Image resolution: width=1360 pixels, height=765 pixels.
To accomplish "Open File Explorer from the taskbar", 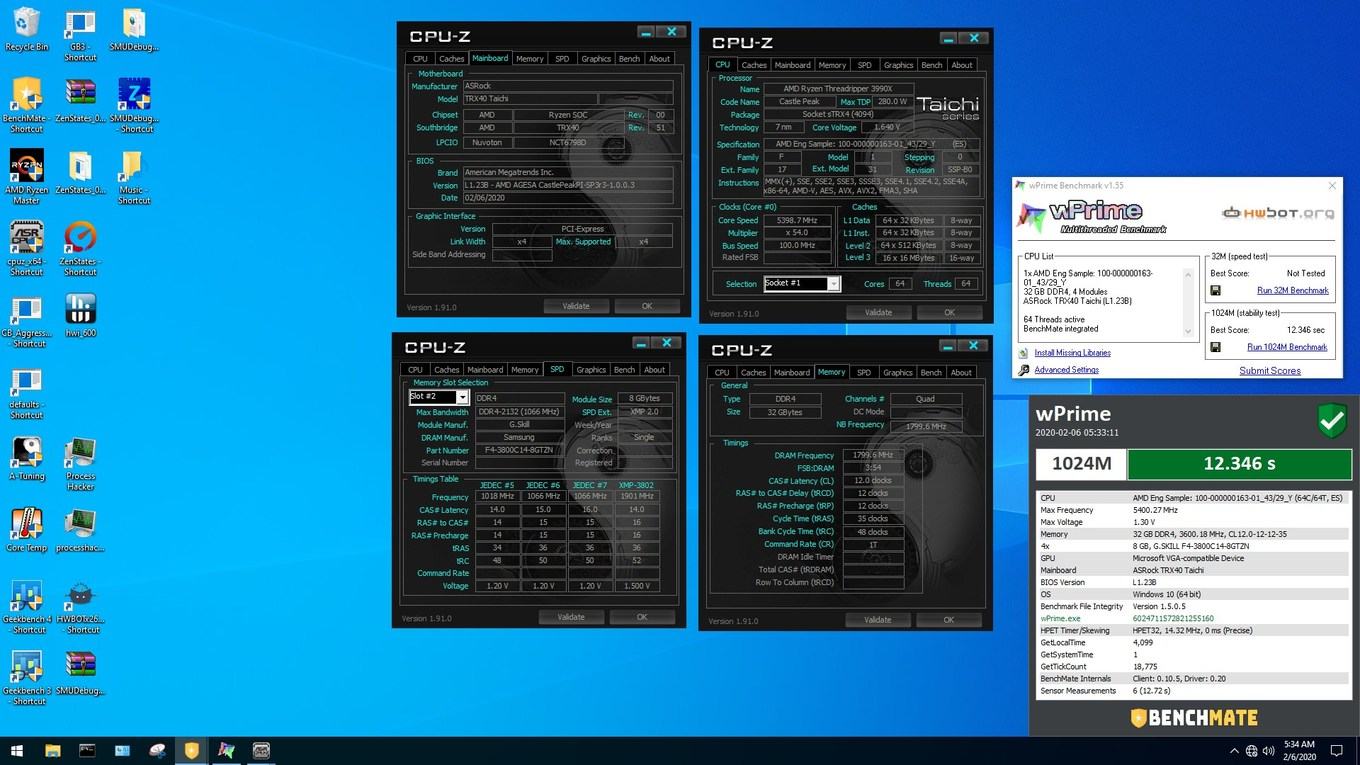I will click(53, 750).
